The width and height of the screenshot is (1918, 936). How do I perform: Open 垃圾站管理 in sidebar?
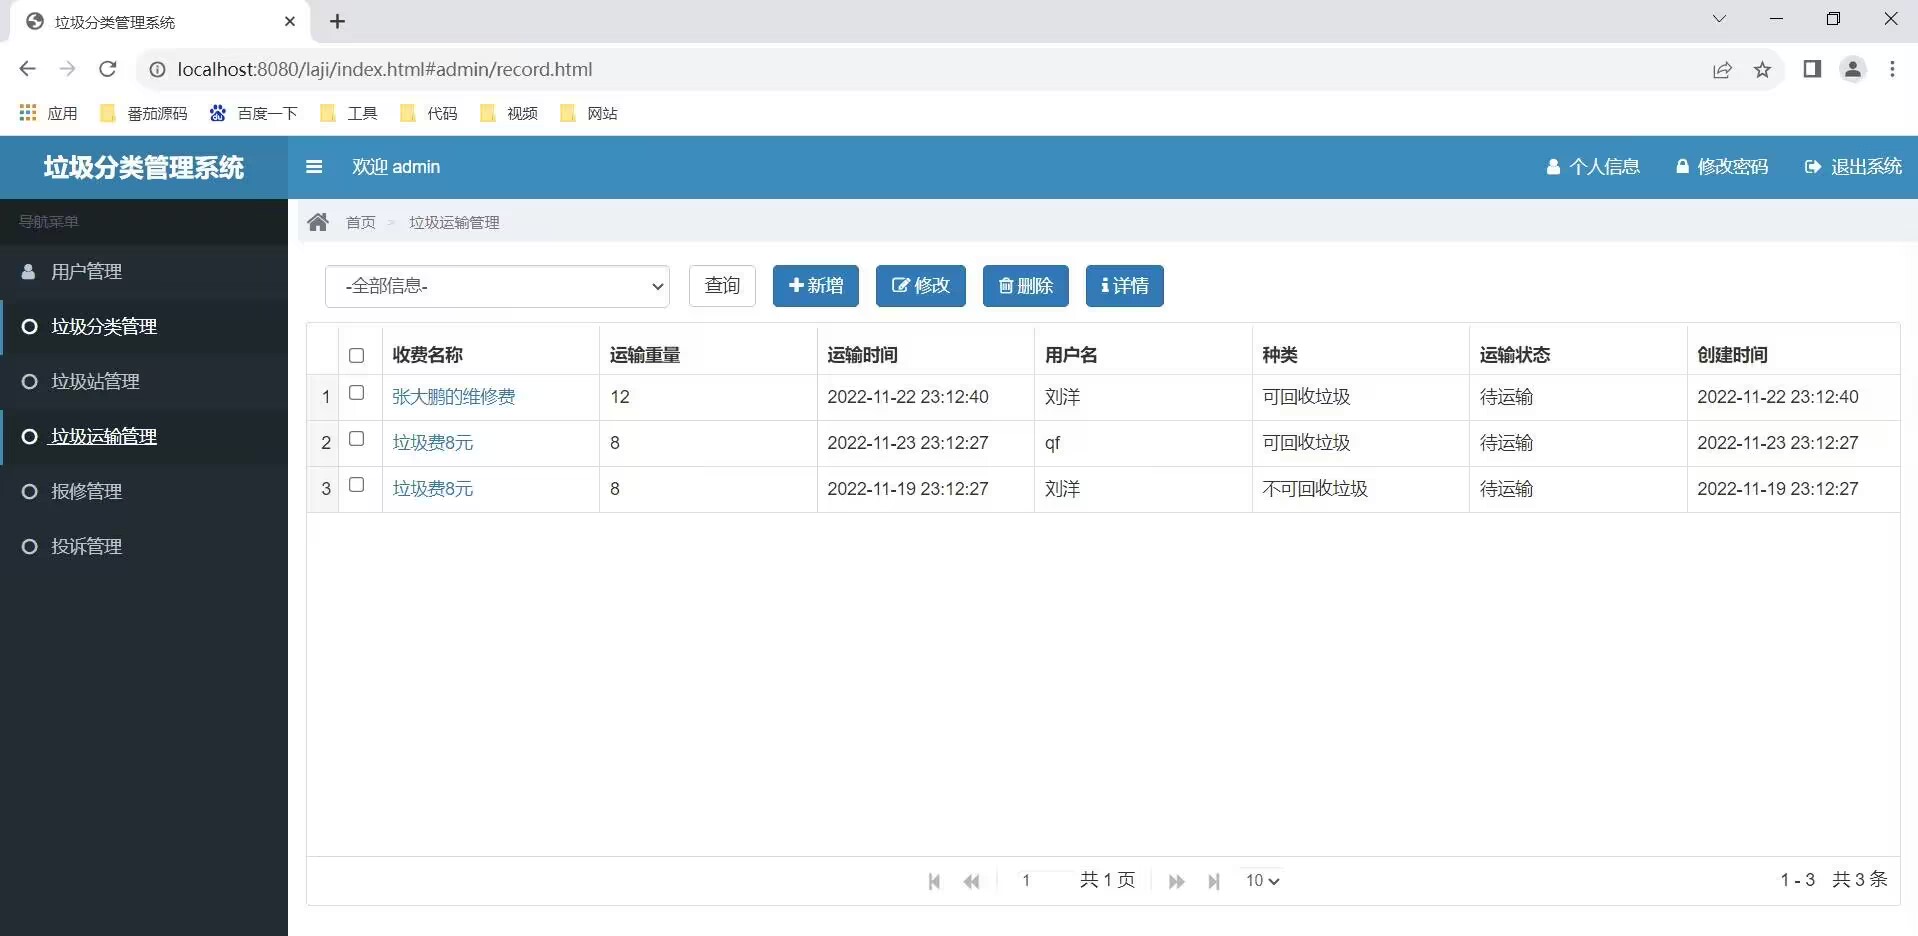(144, 382)
